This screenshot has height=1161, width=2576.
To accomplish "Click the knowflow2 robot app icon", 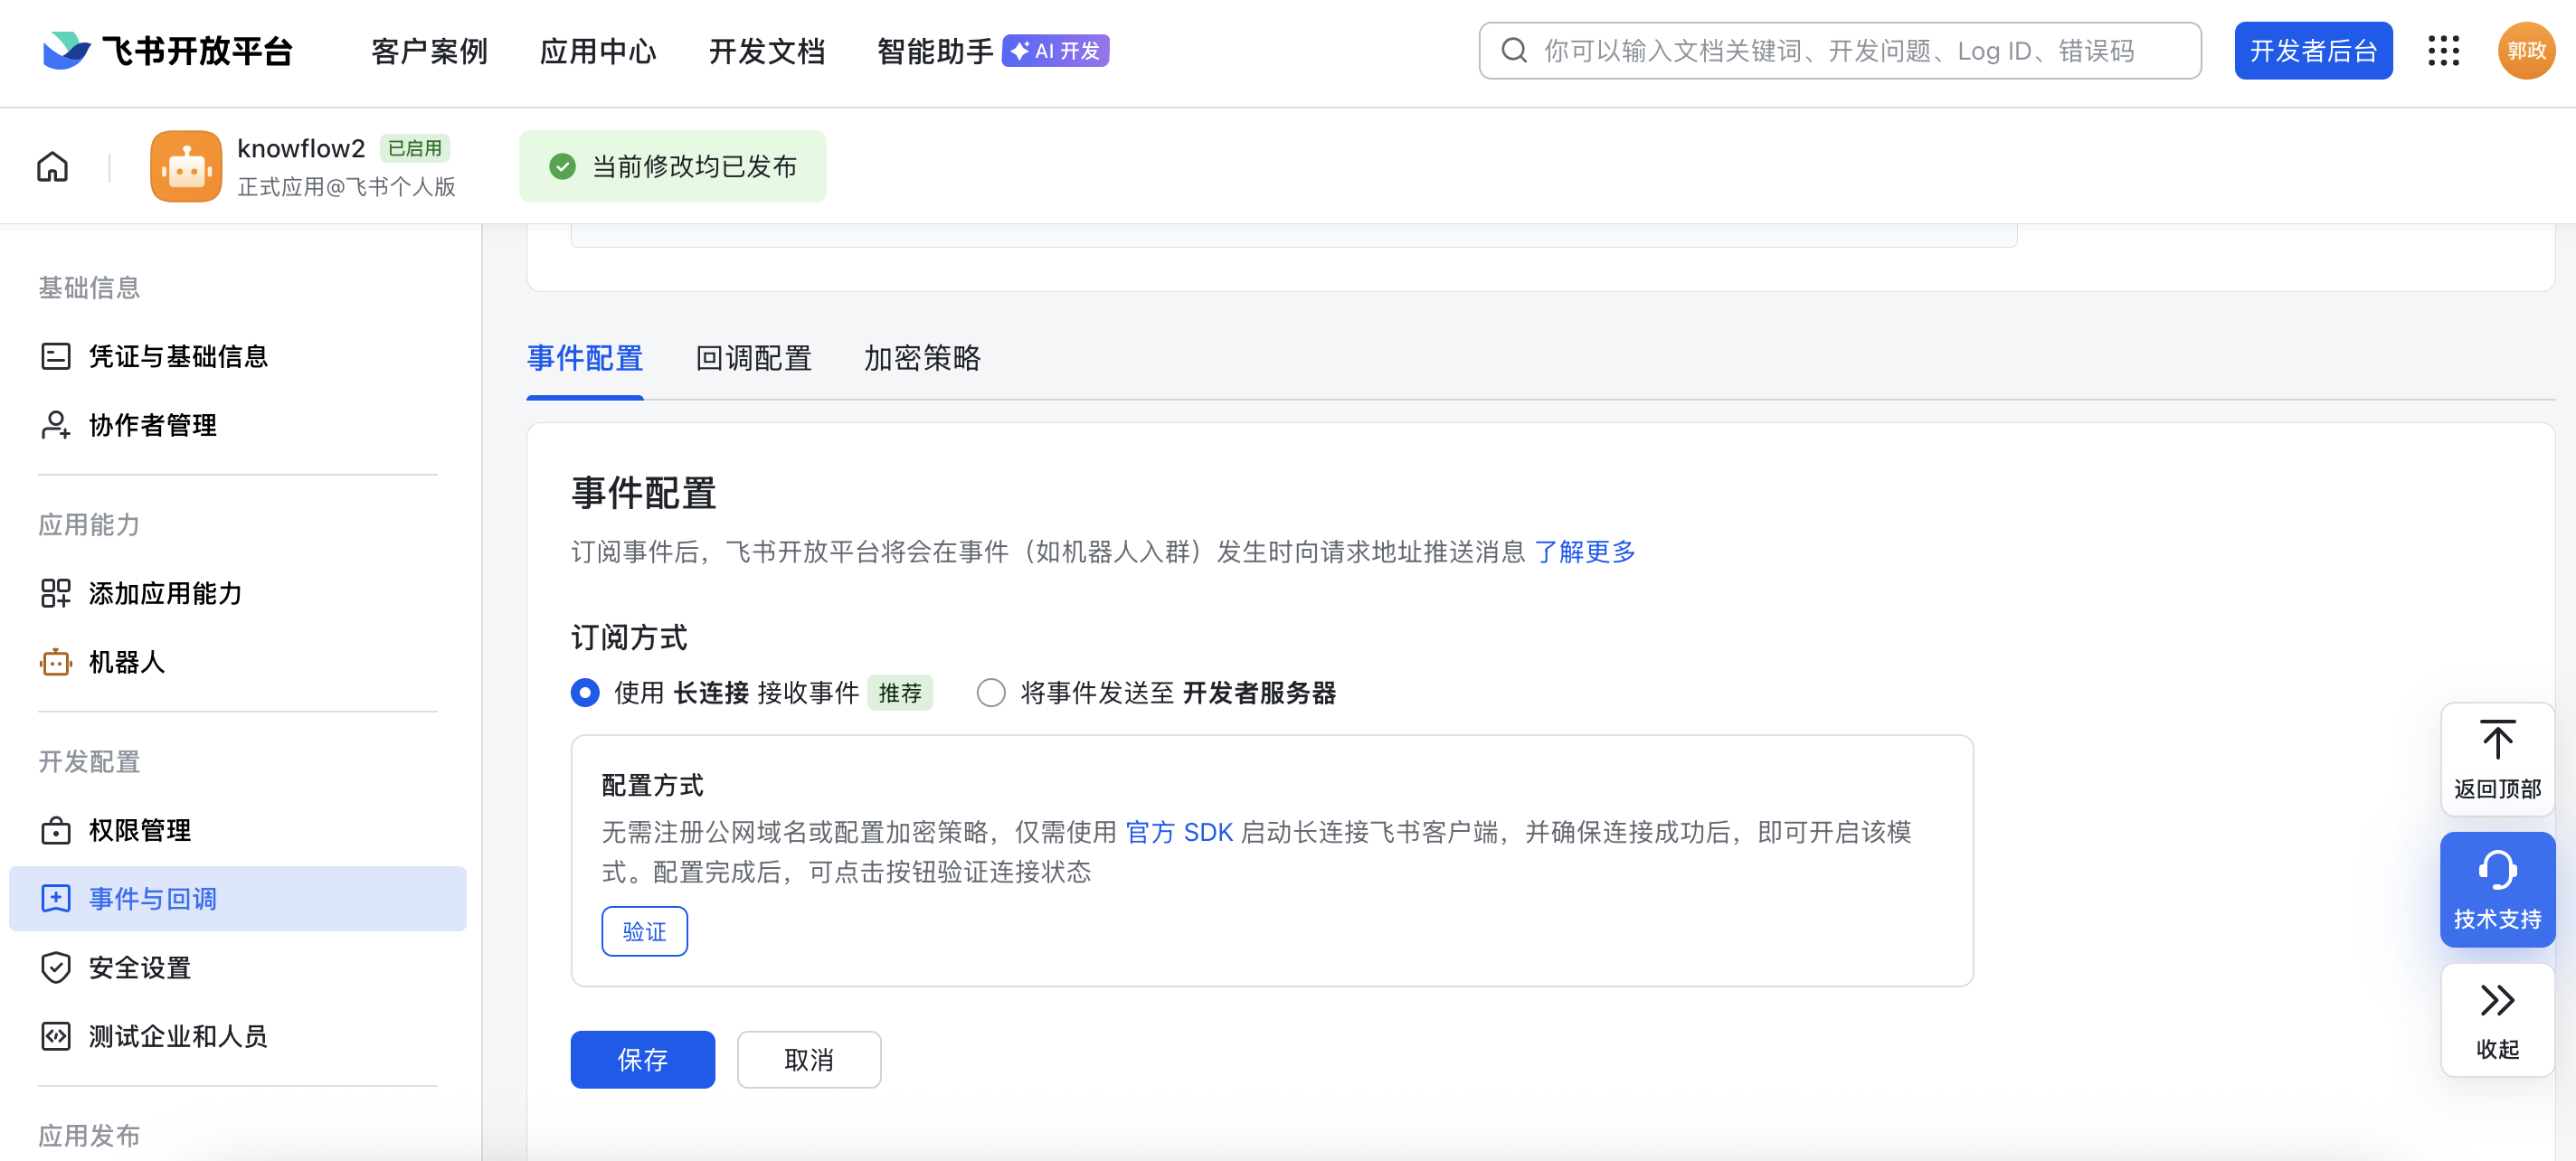I will (x=186, y=166).
